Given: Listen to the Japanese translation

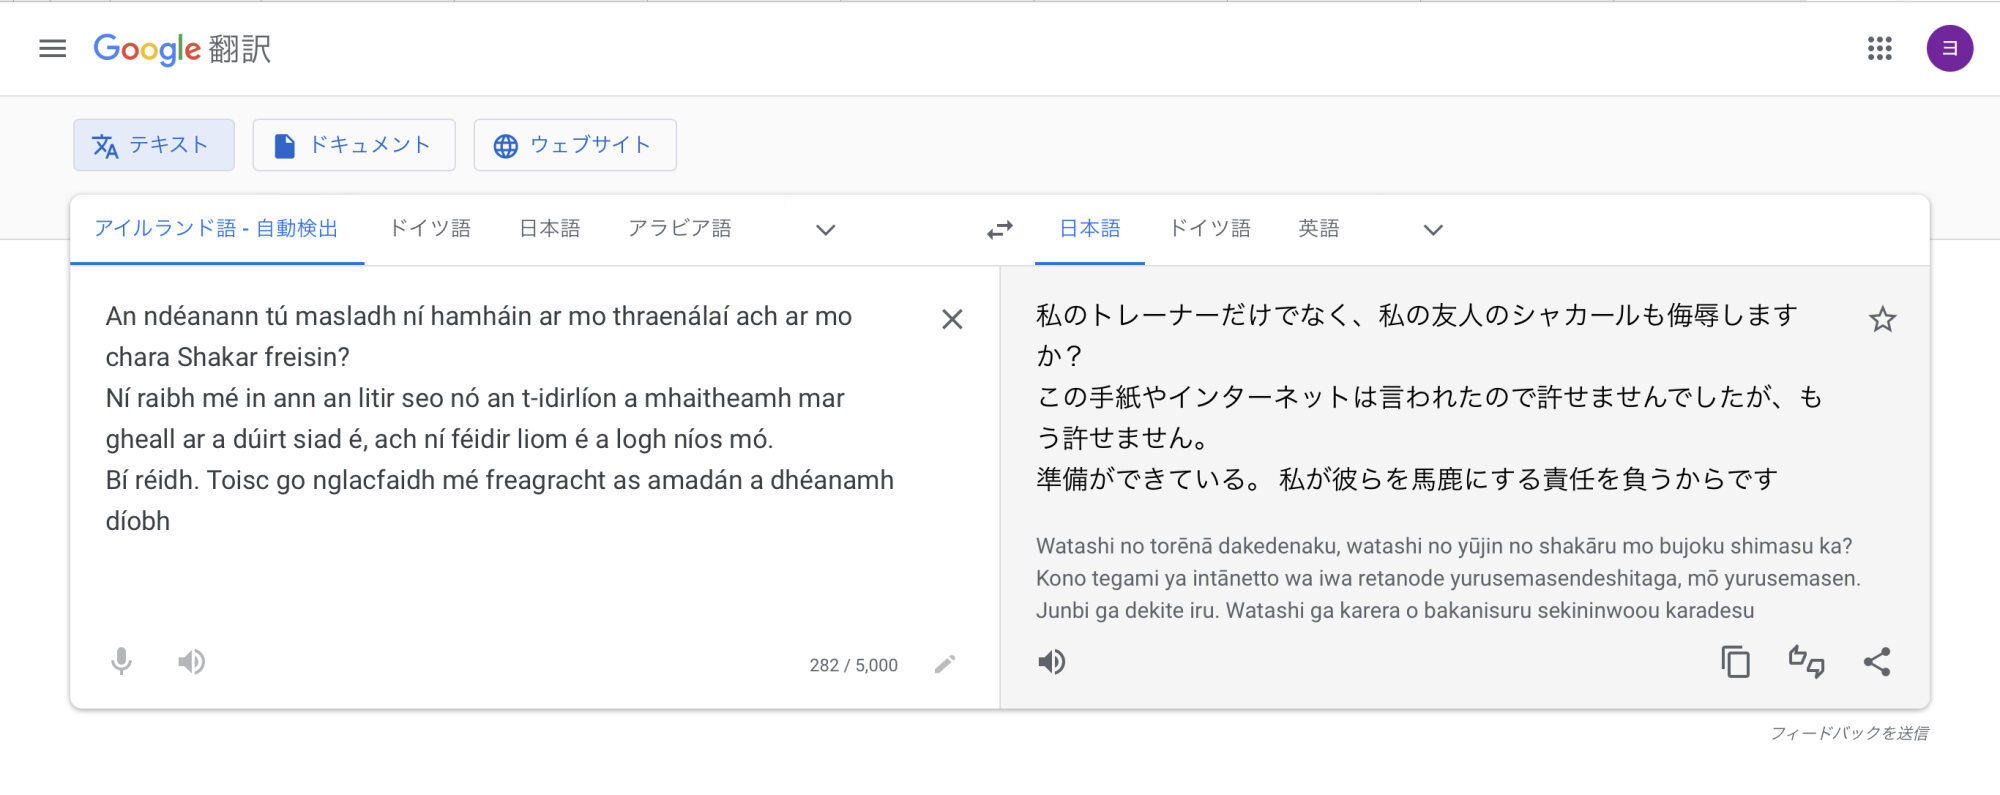Looking at the screenshot, I should pos(1051,662).
